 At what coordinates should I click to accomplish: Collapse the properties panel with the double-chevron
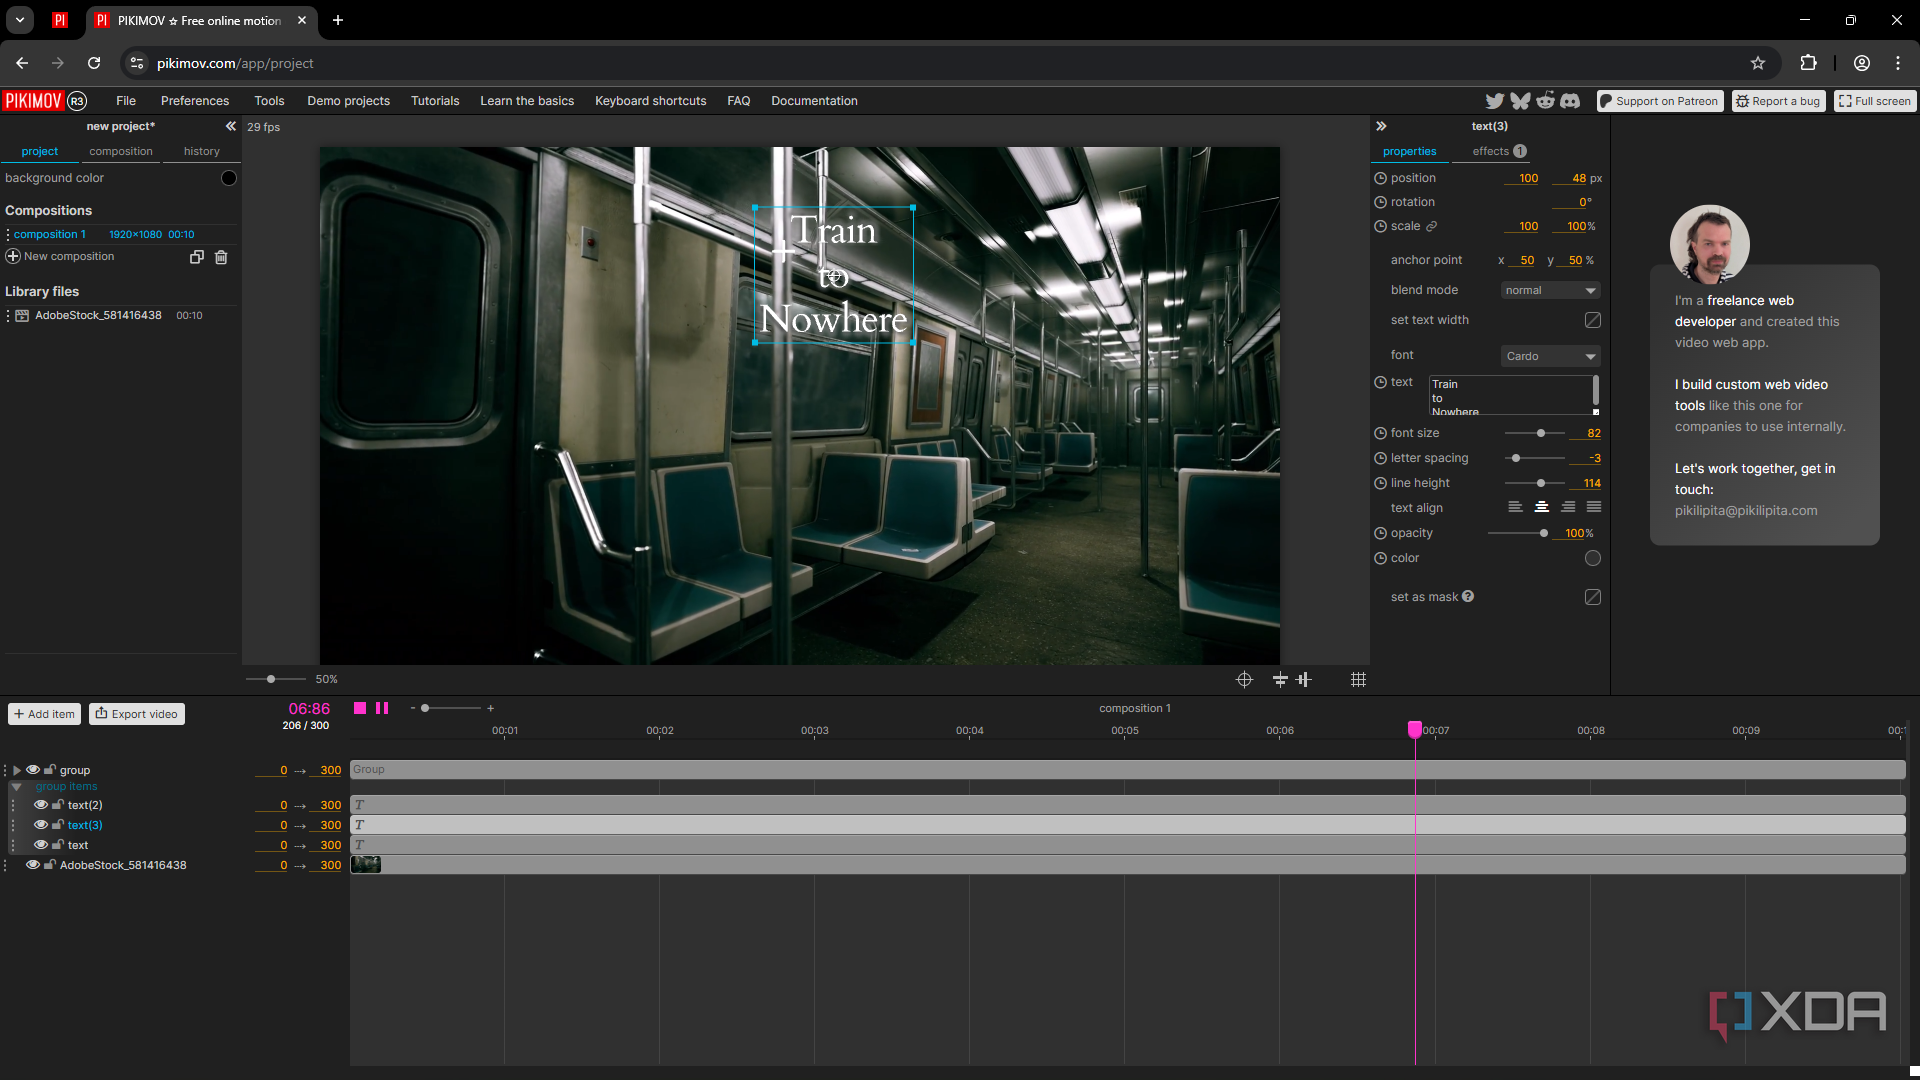pos(1381,126)
